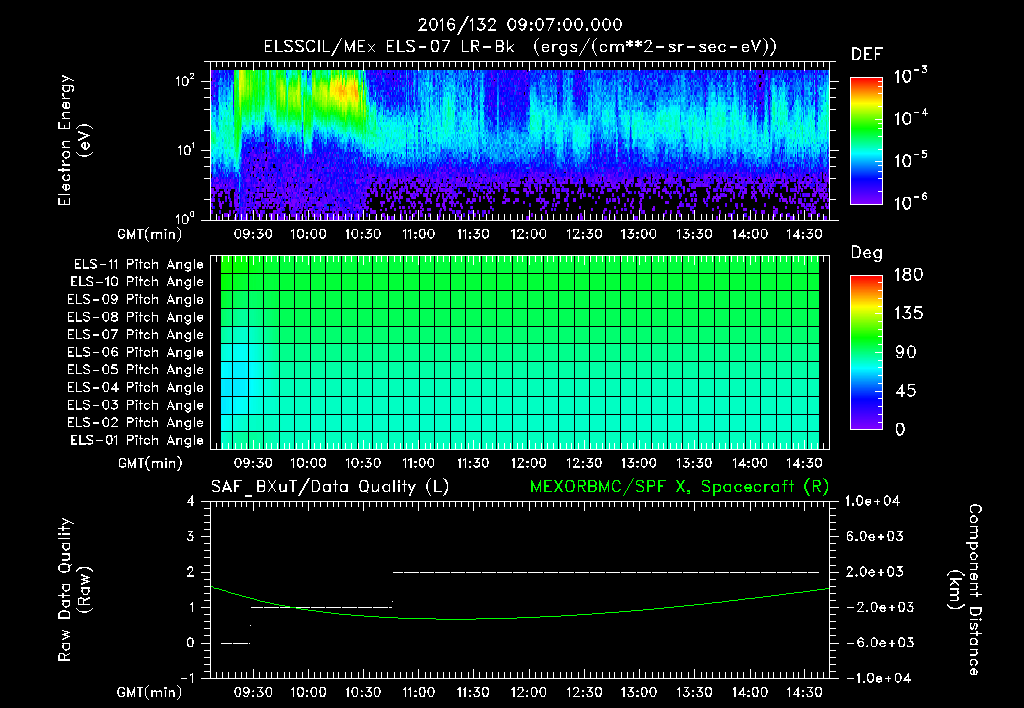Select the ELS-09 Pitch Angle row label
Screen dimensions: 1024x708
136,300
